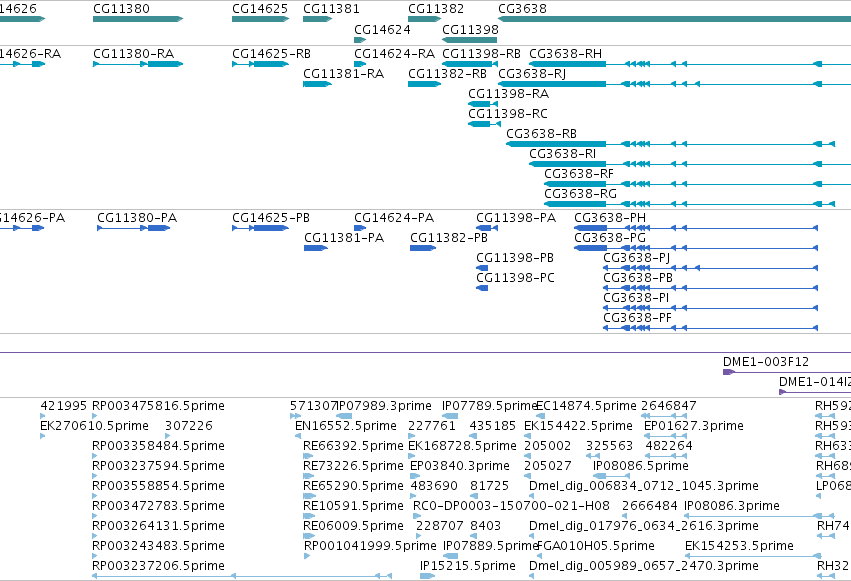Screen dimensions: 851x581
Task: Select transcript CG3638-RG
Action: coord(581,194)
